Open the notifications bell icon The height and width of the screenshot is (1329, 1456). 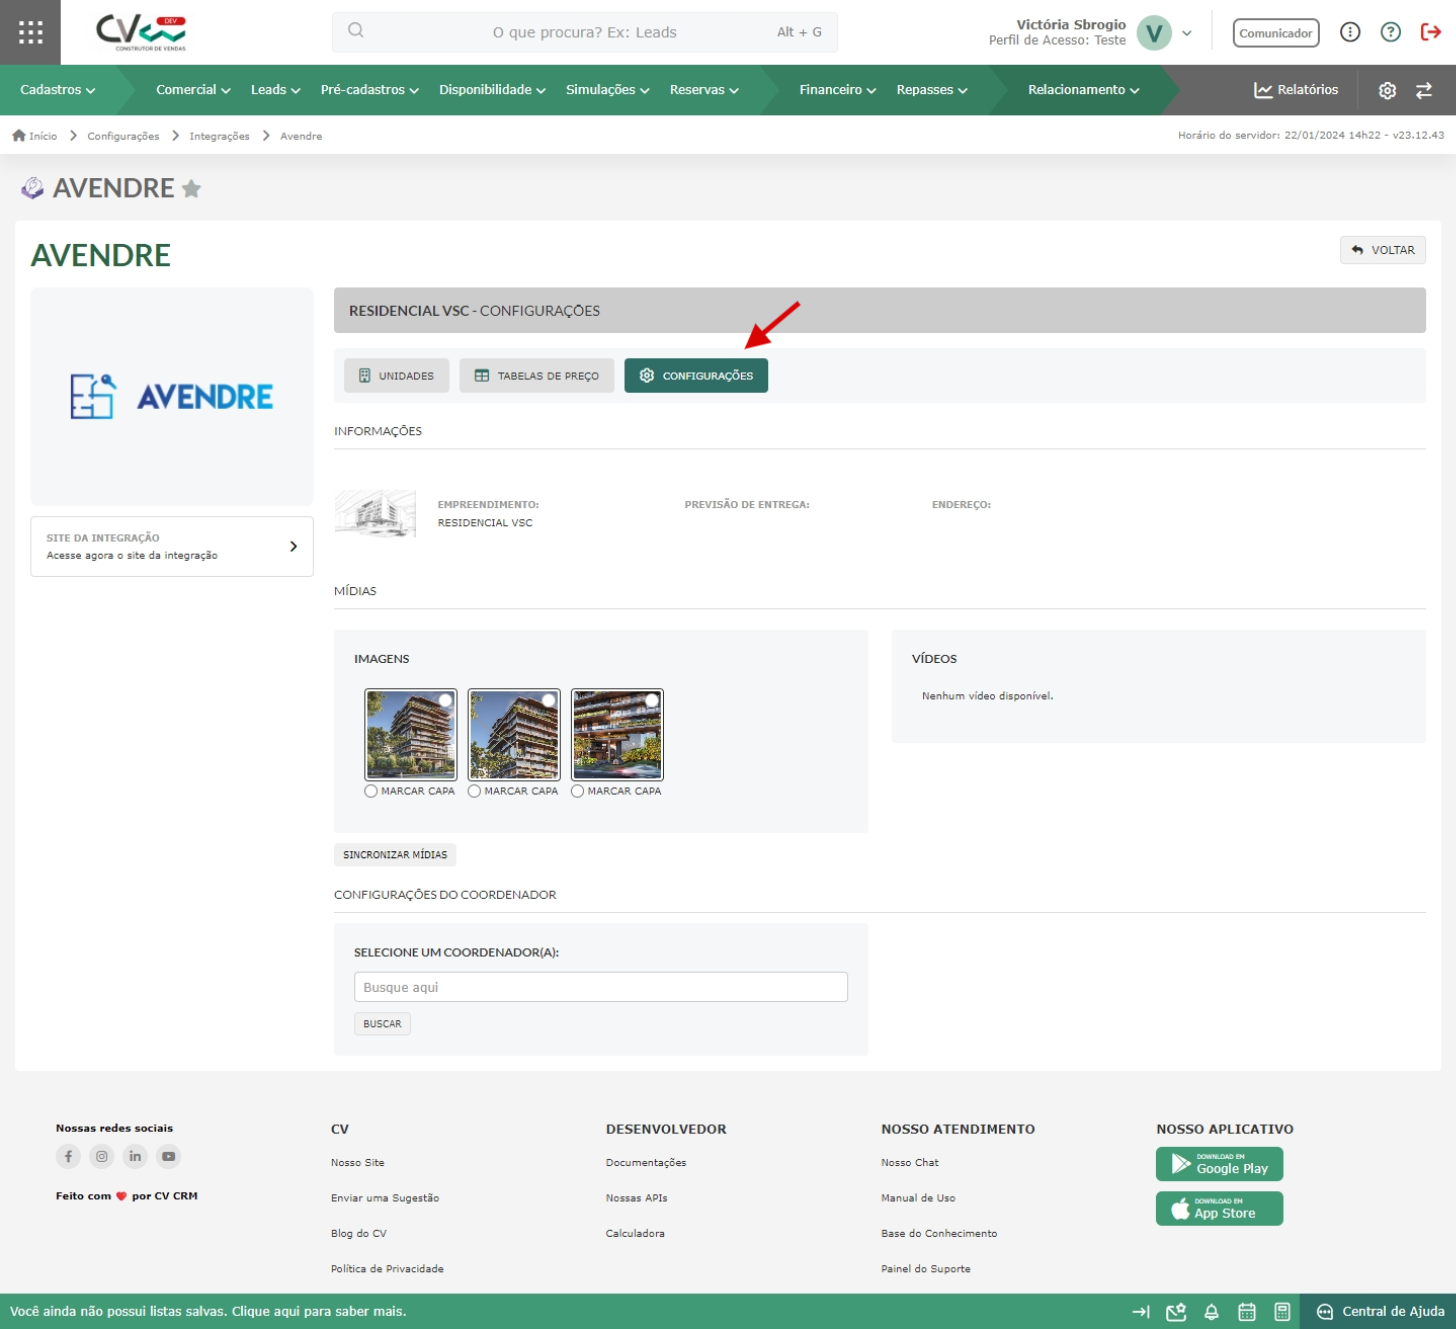coord(1211,1312)
